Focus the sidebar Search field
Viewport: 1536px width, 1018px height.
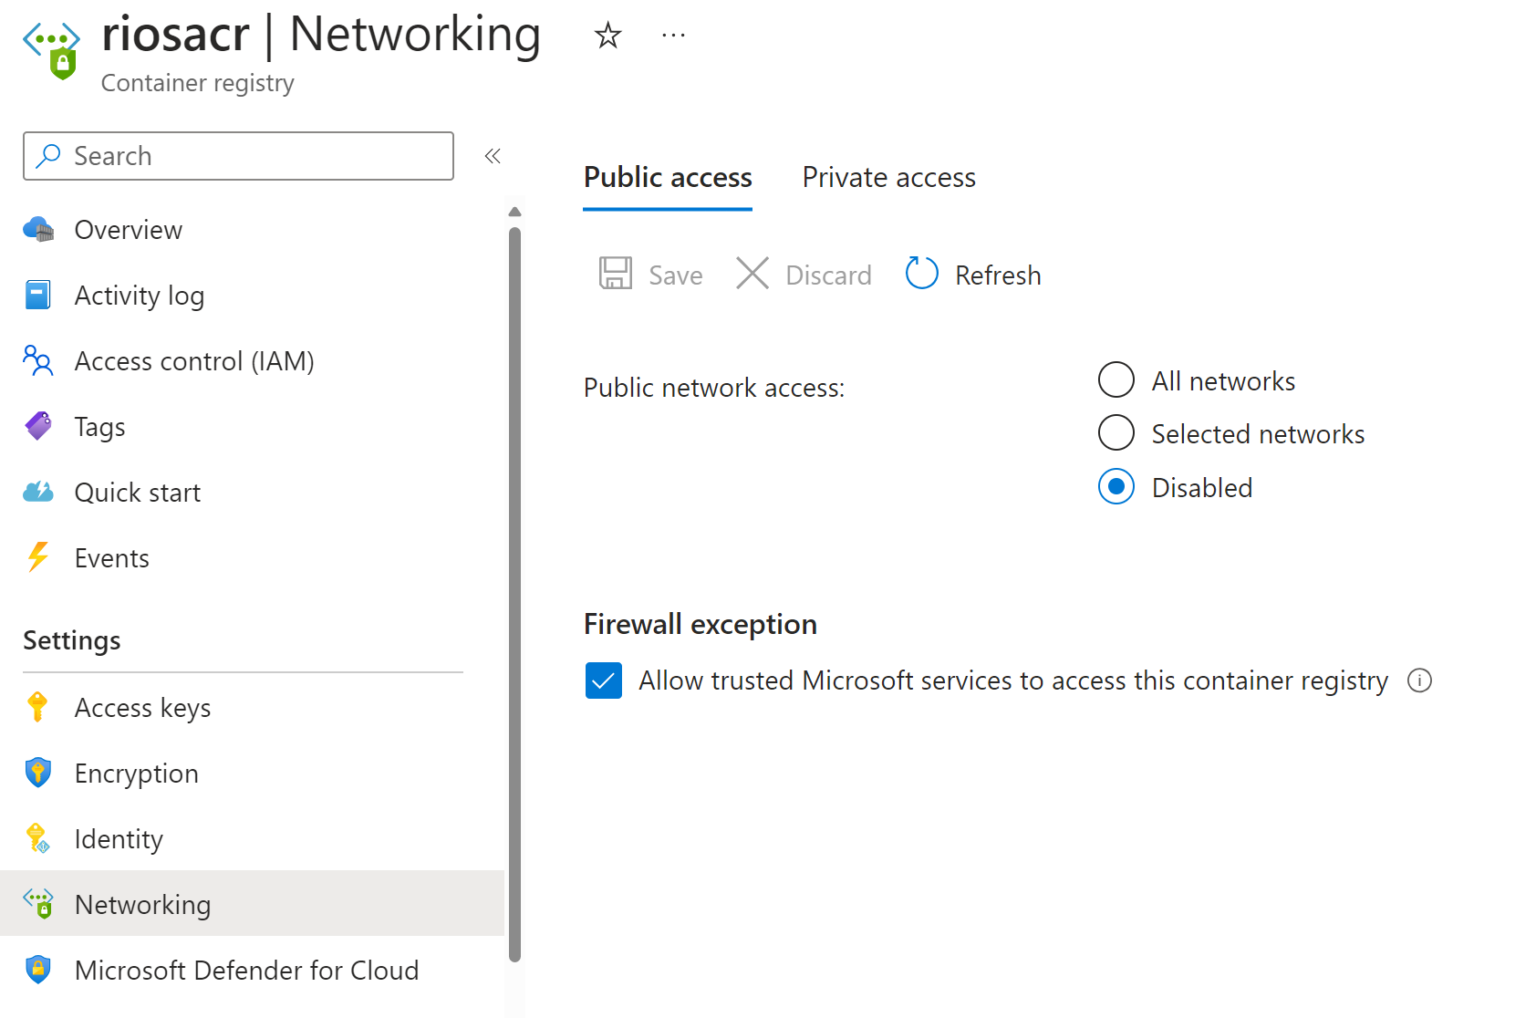(x=250, y=156)
